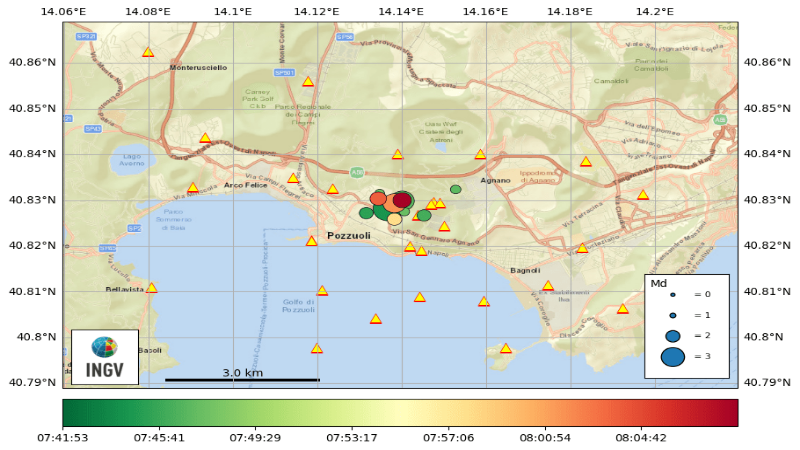Click the INGV logo
The width and height of the screenshot is (800, 450).
click(104, 356)
